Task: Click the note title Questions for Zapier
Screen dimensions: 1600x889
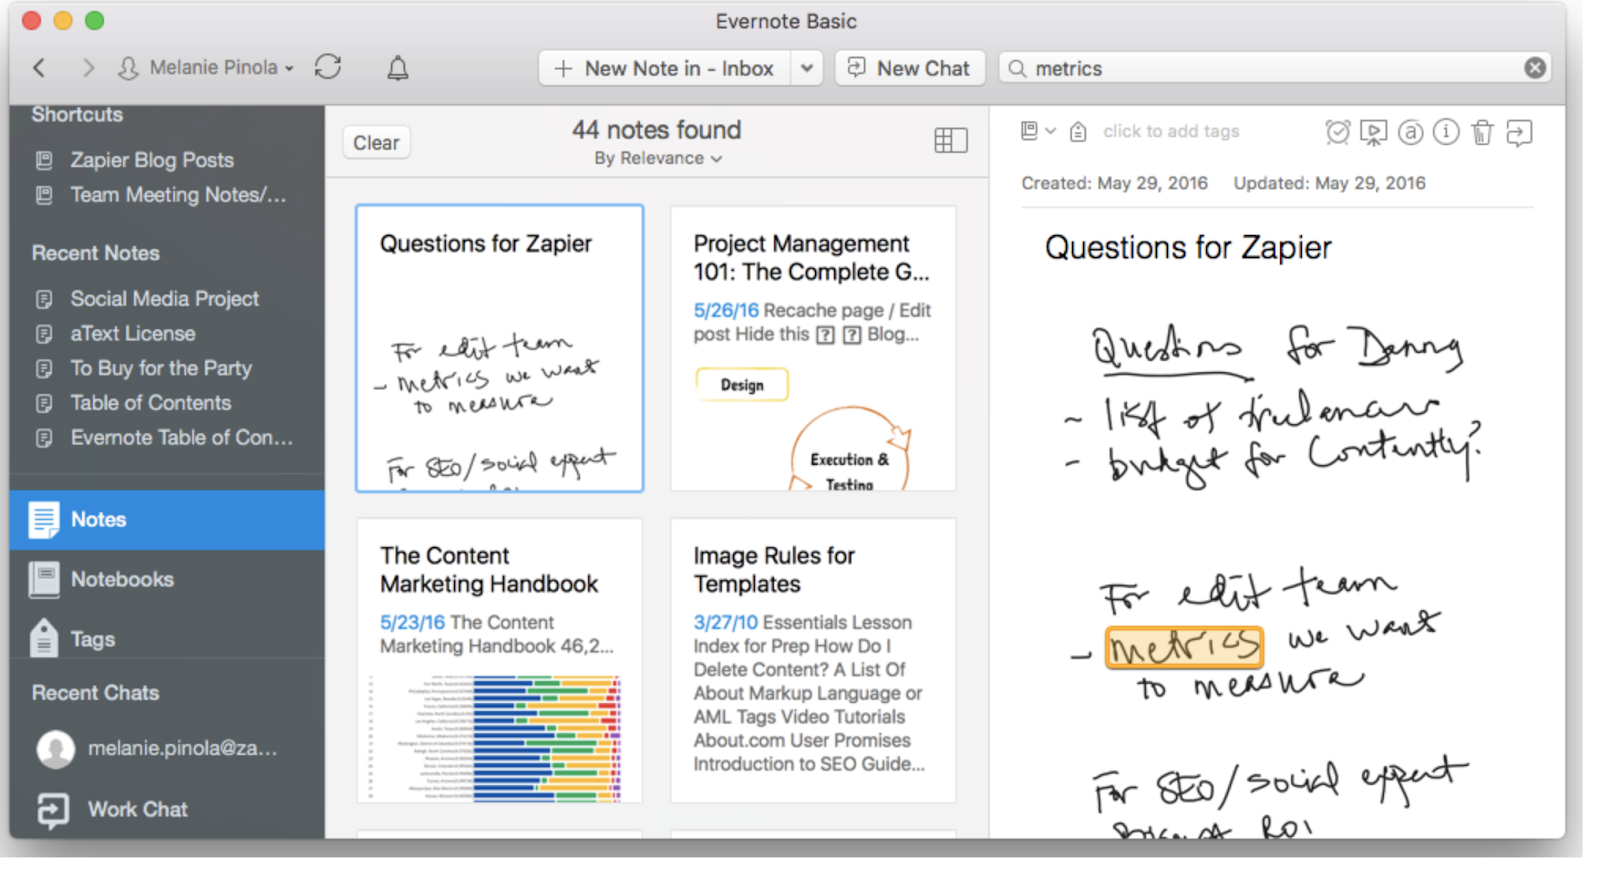Action: coord(1188,248)
